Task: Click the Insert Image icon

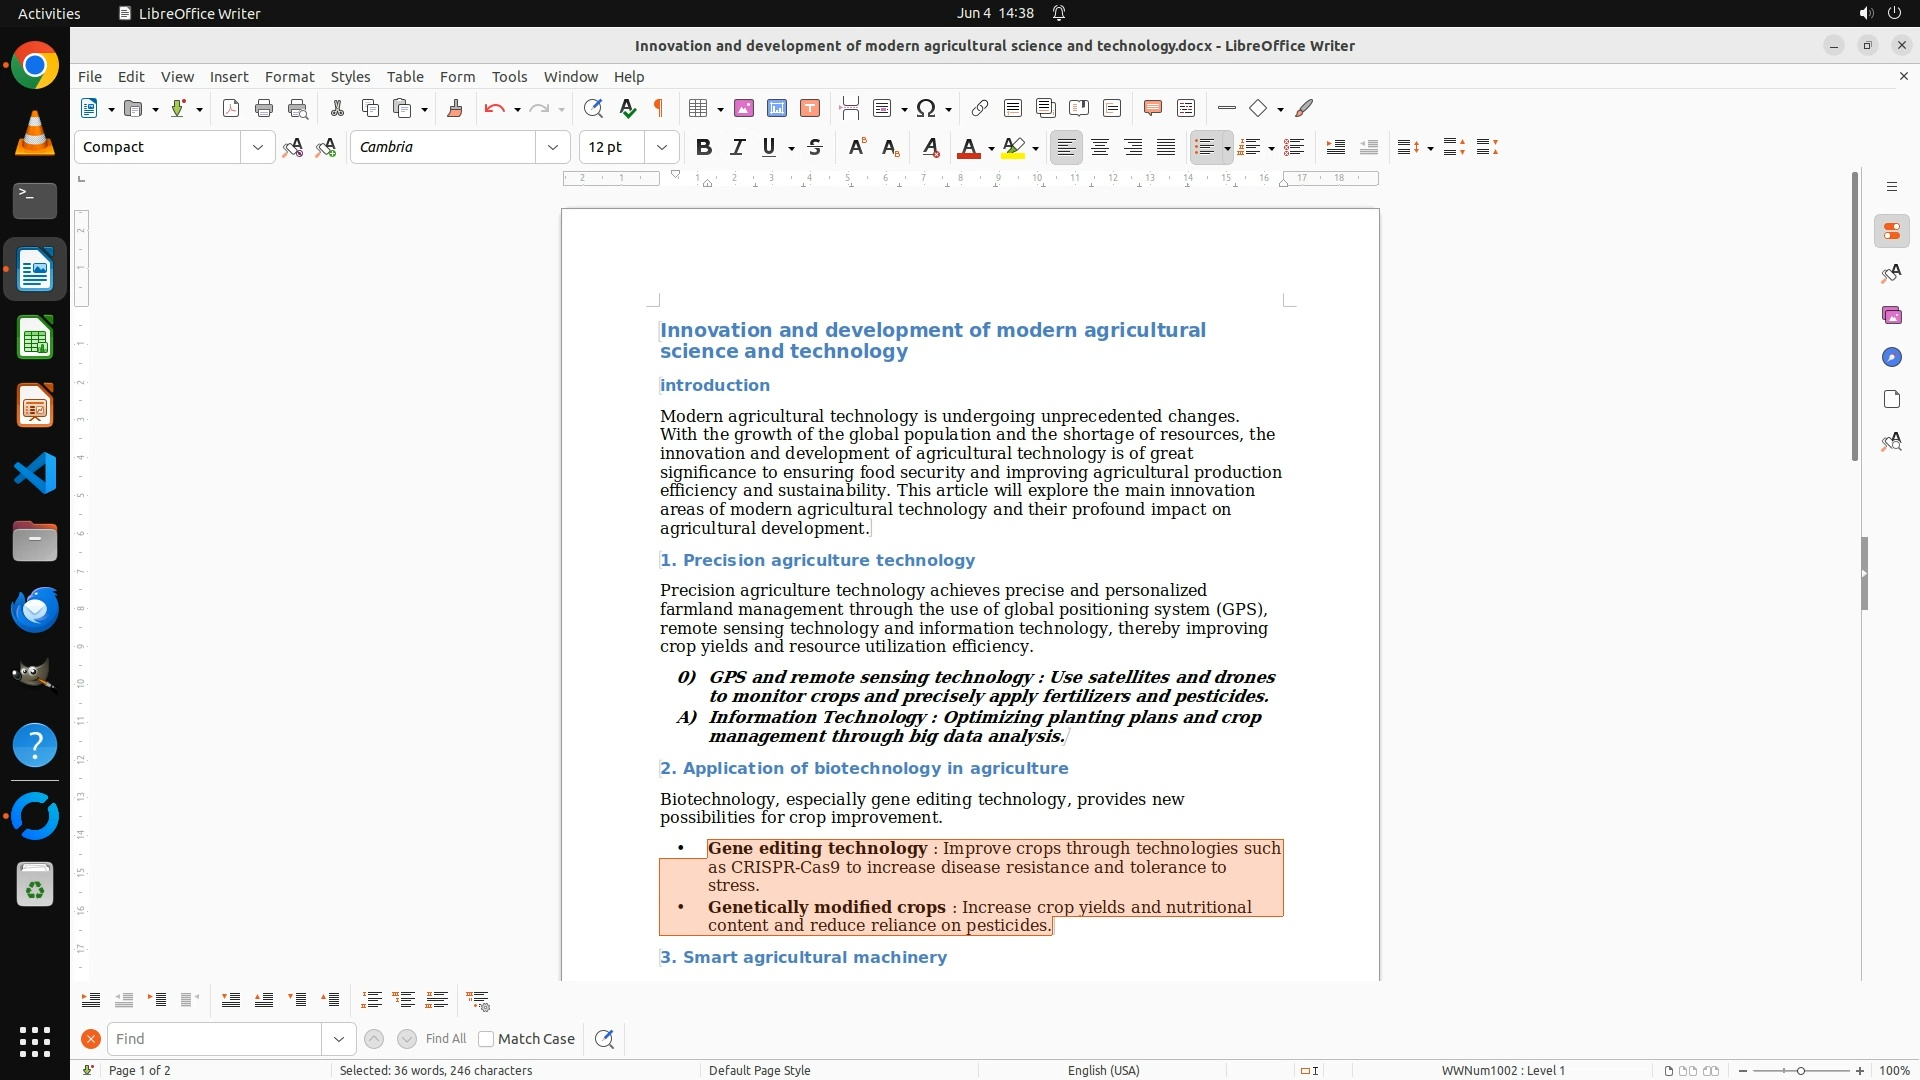Action: pyautogui.click(x=744, y=108)
